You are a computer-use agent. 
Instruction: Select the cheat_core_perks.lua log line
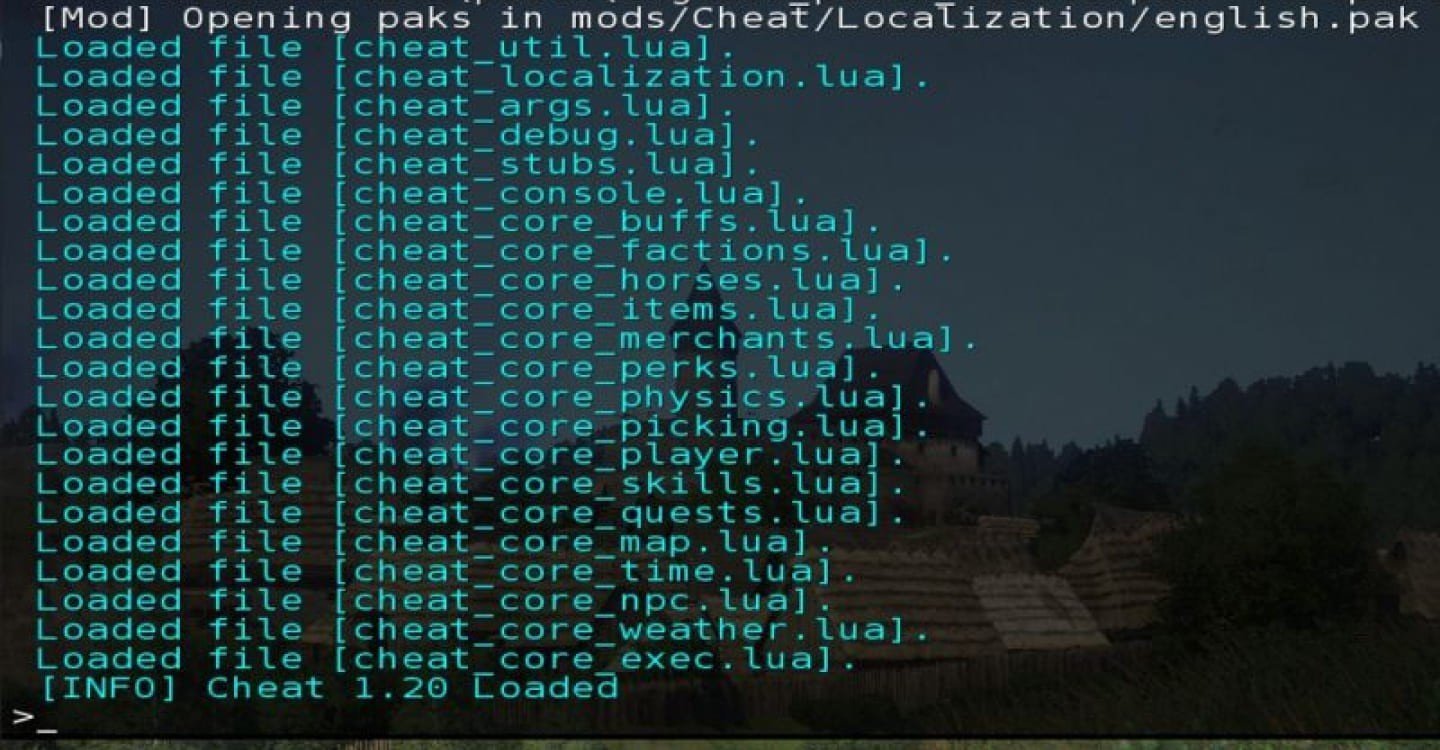coord(459,367)
